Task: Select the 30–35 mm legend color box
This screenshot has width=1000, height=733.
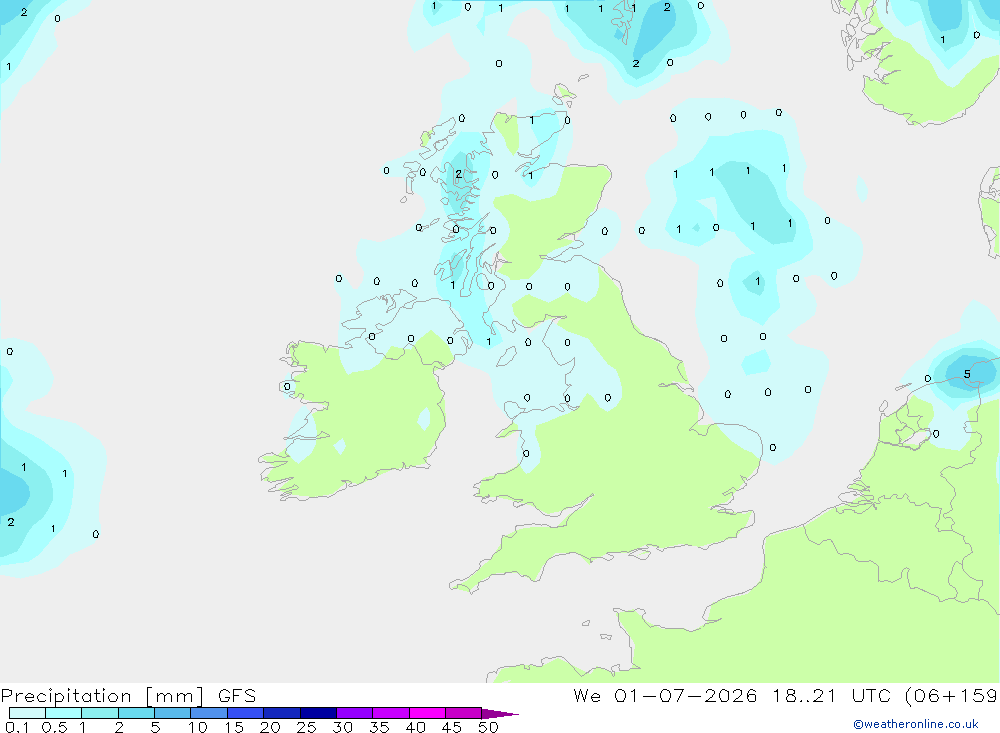Action: click(355, 713)
